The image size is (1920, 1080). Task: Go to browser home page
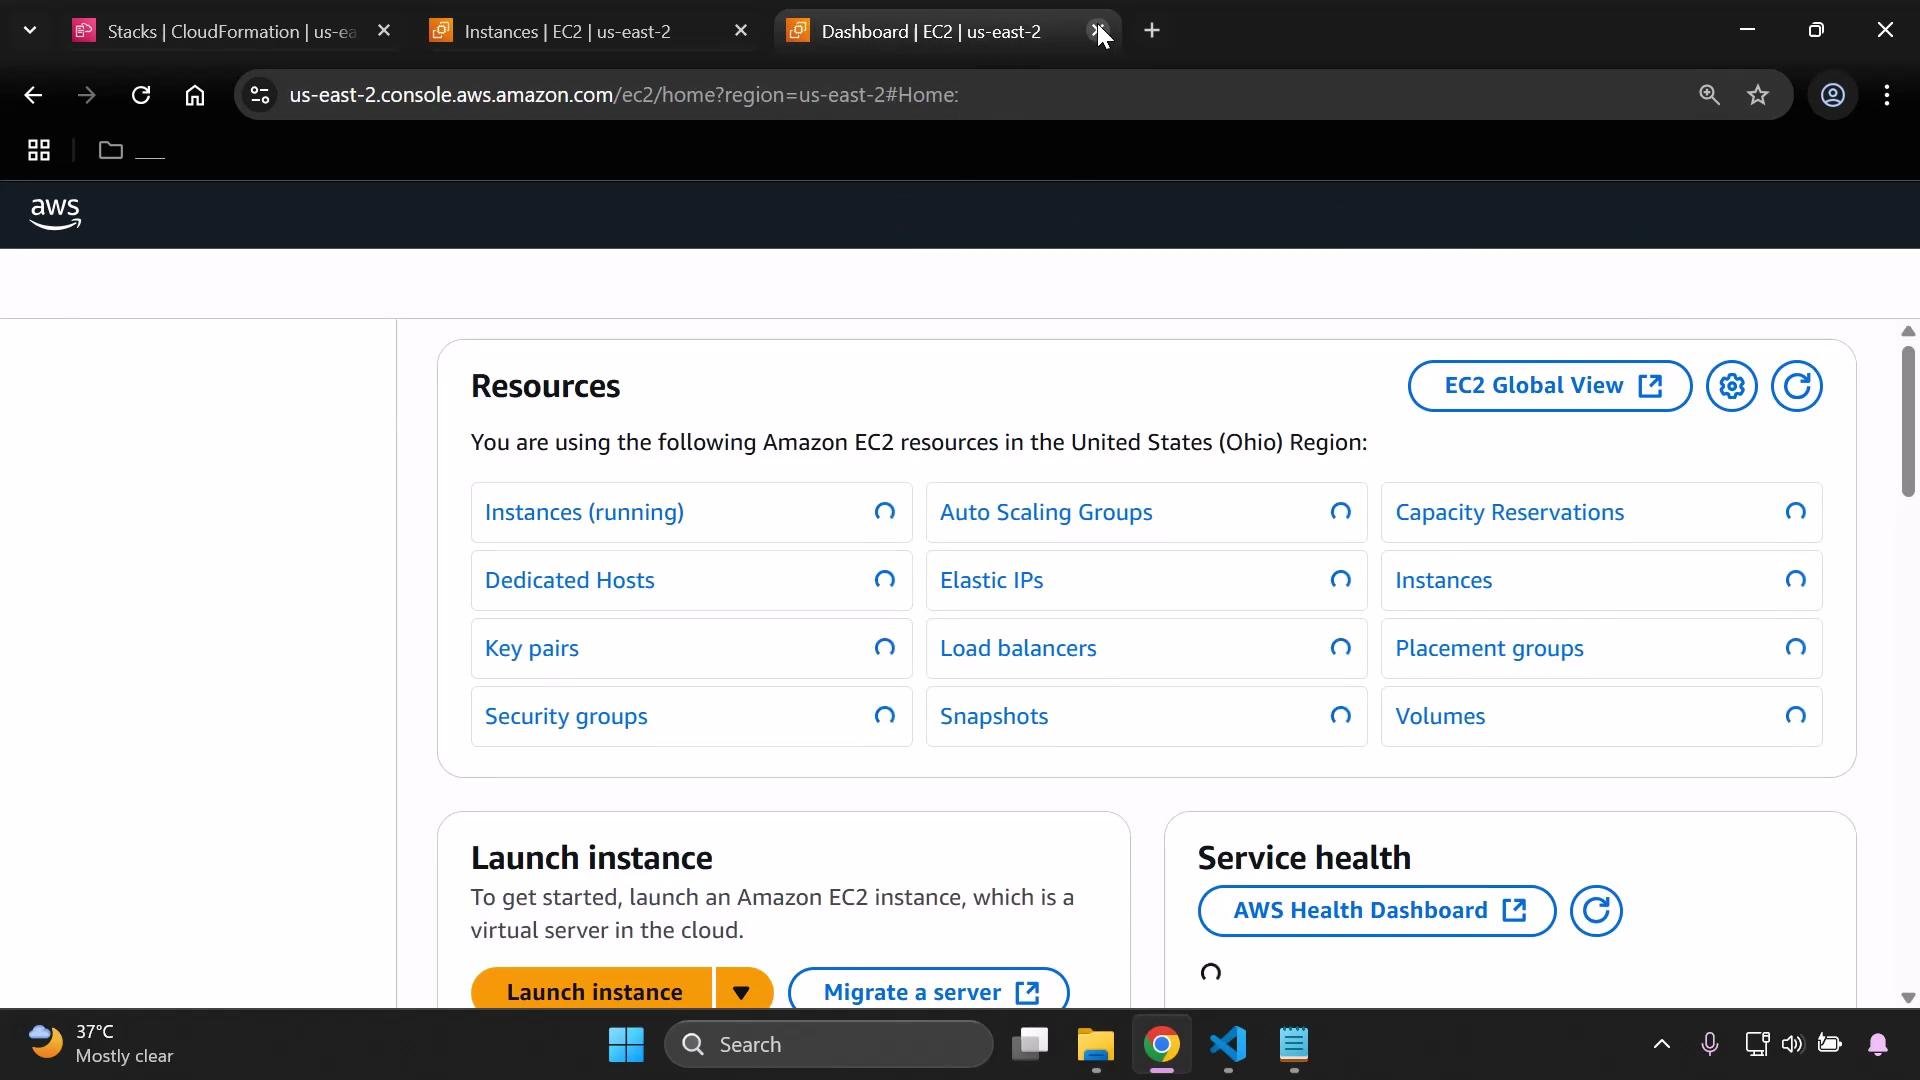(x=195, y=95)
